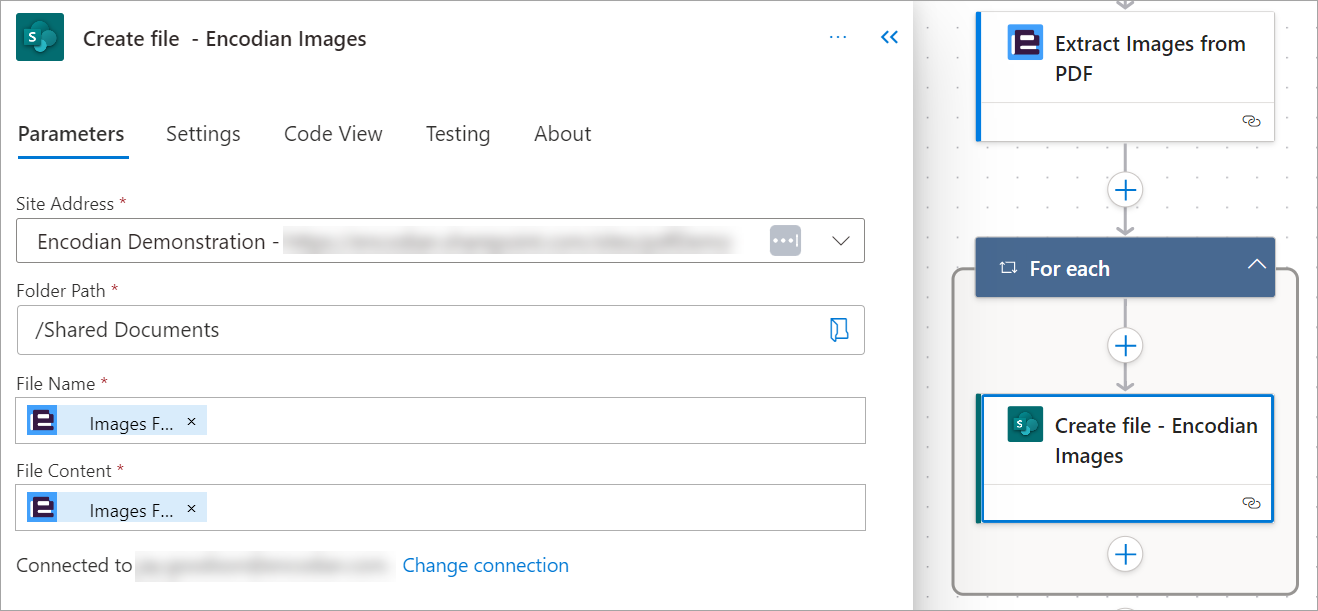The width and height of the screenshot is (1318, 611).
Task: Click the loop icon on For each header
Action: tap(1008, 268)
